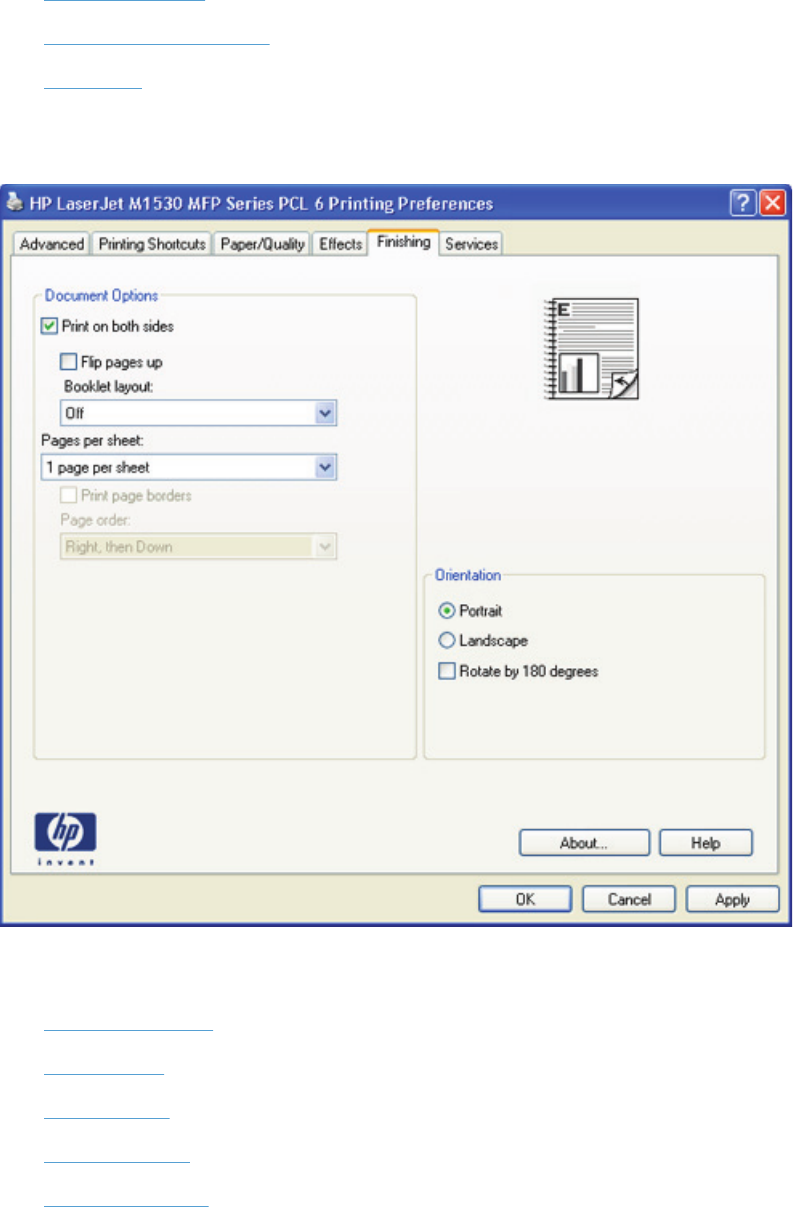Open the Services tab
This screenshot has height=1207, width=793.
tap(471, 245)
